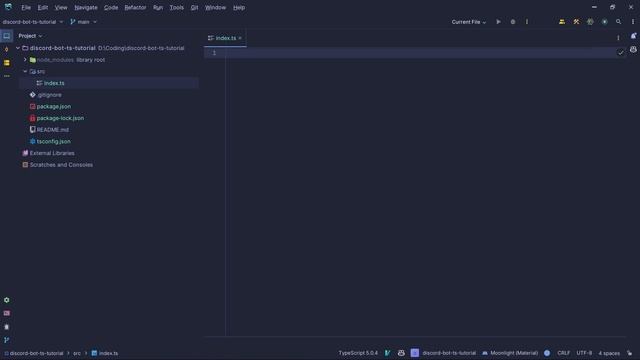Change indent setting 4 spaces
Viewport: 640px width, 360px height.
tap(609, 353)
